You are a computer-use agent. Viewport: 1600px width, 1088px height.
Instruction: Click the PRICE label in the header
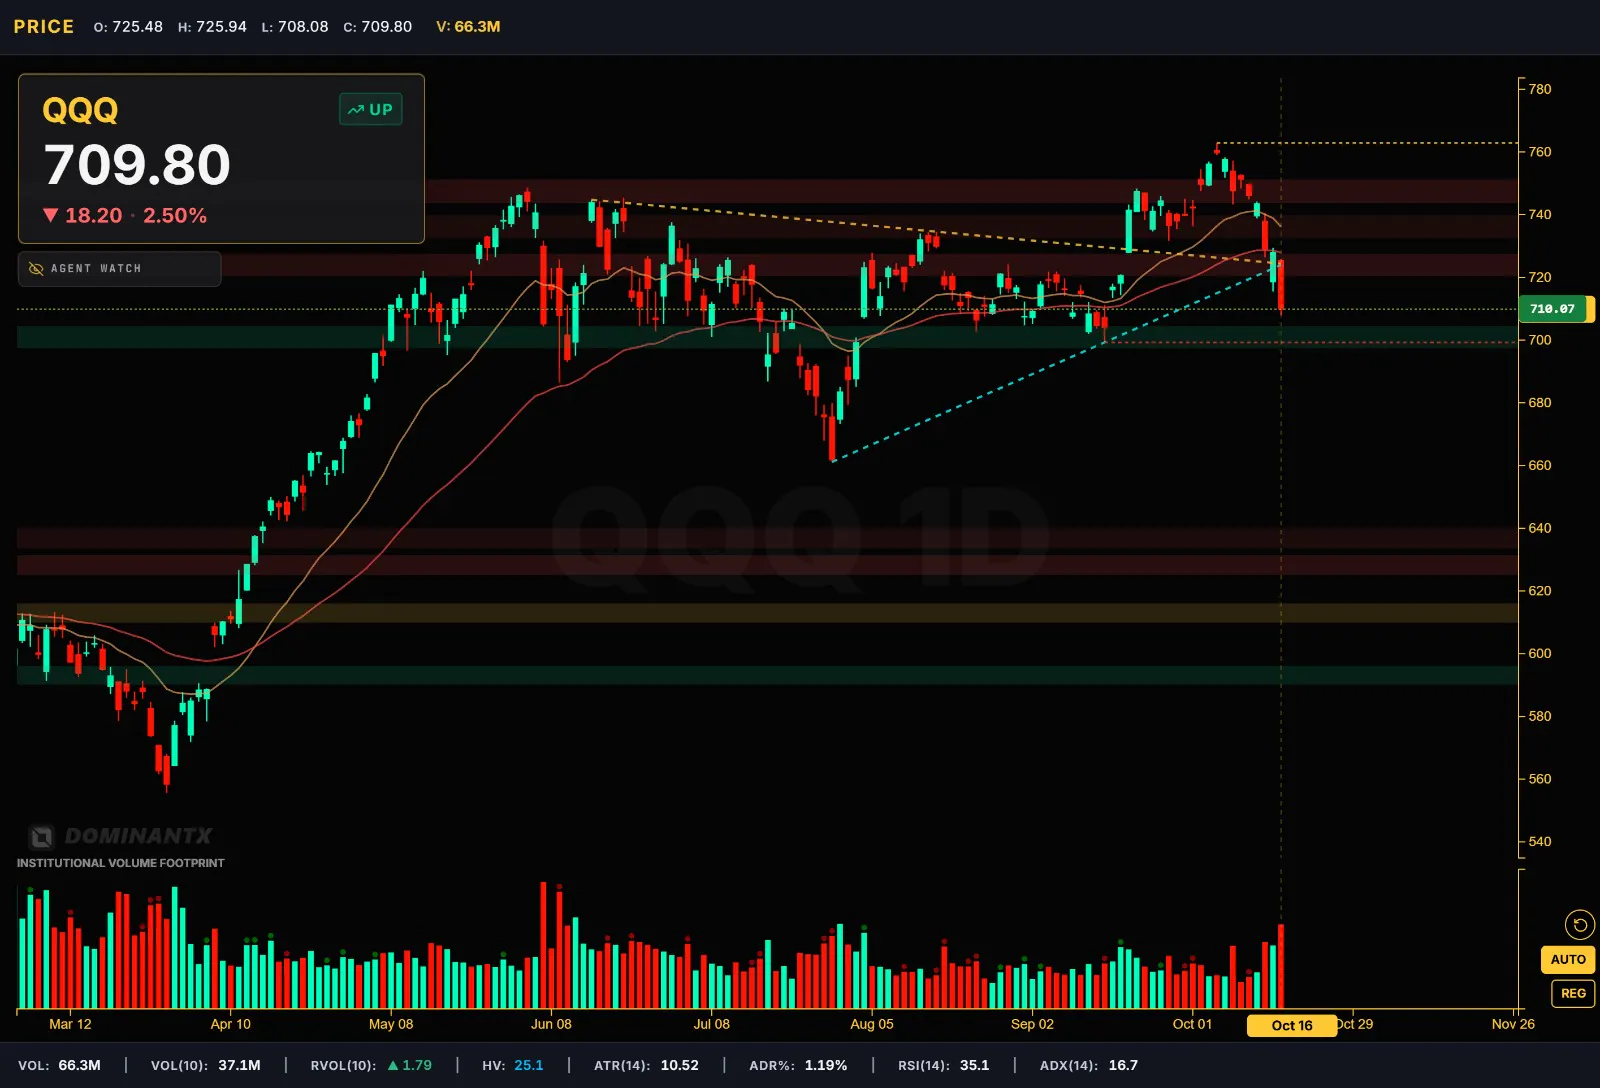44,27
